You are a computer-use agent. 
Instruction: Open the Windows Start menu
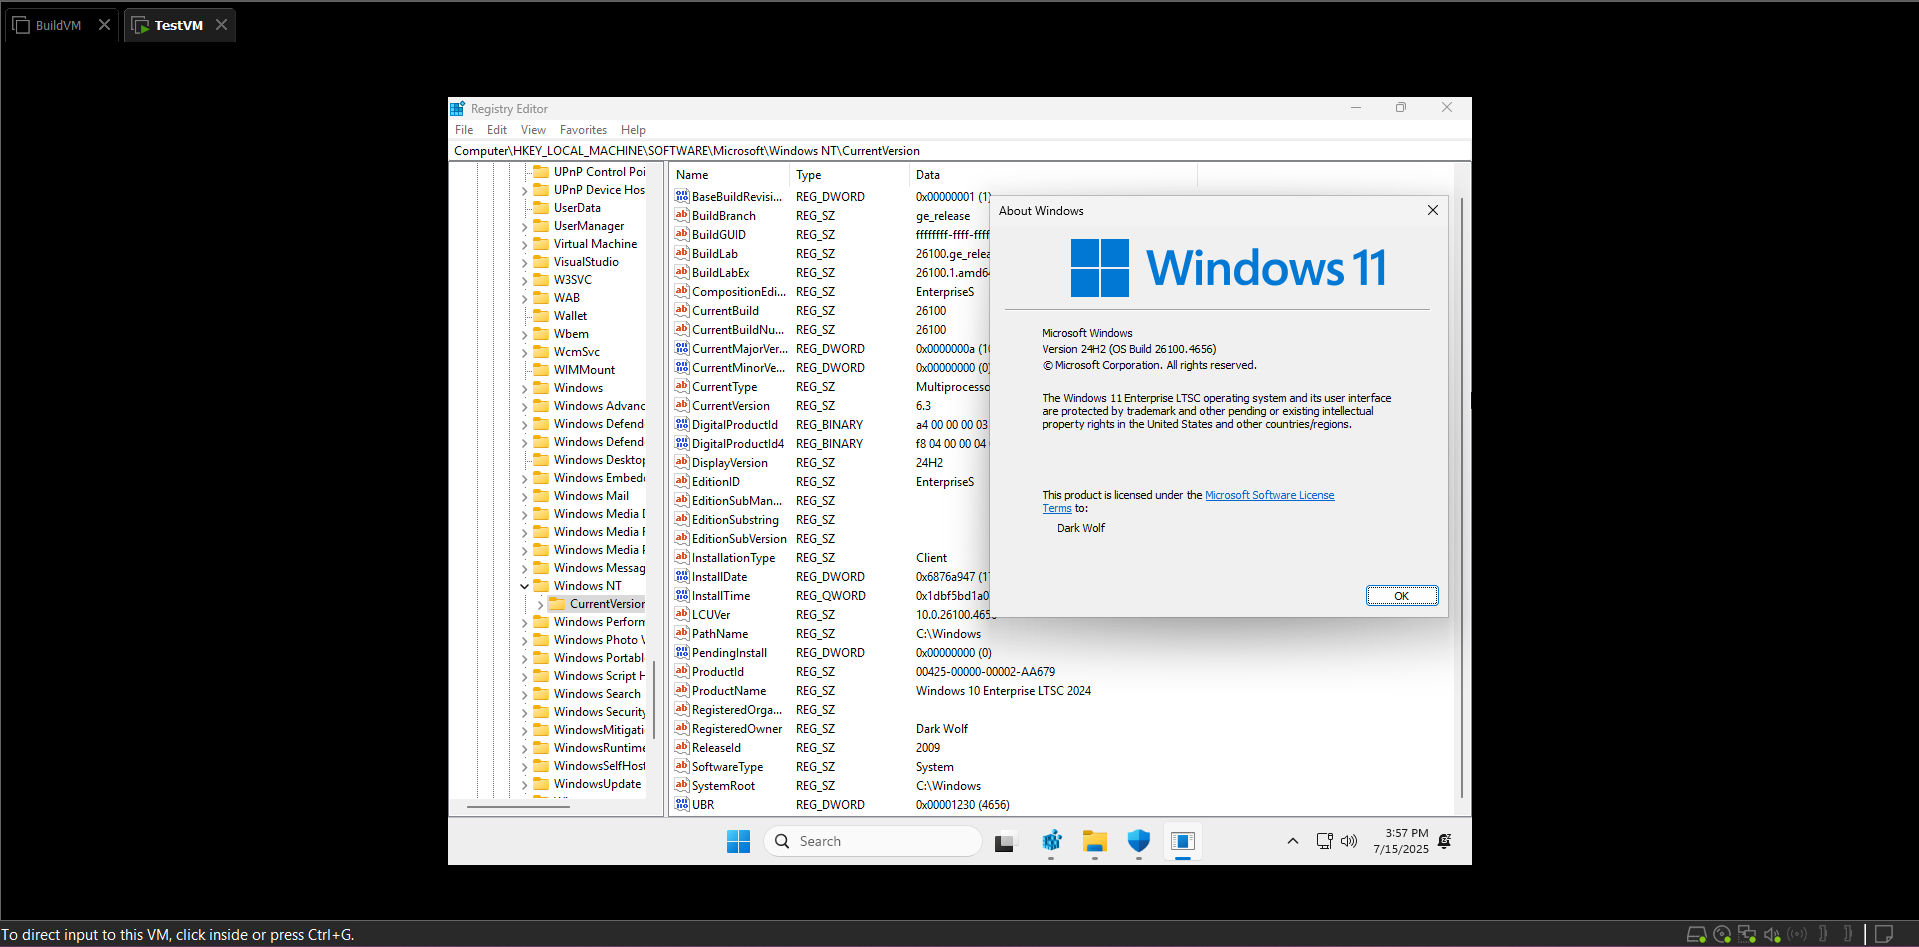coord(738,842)
